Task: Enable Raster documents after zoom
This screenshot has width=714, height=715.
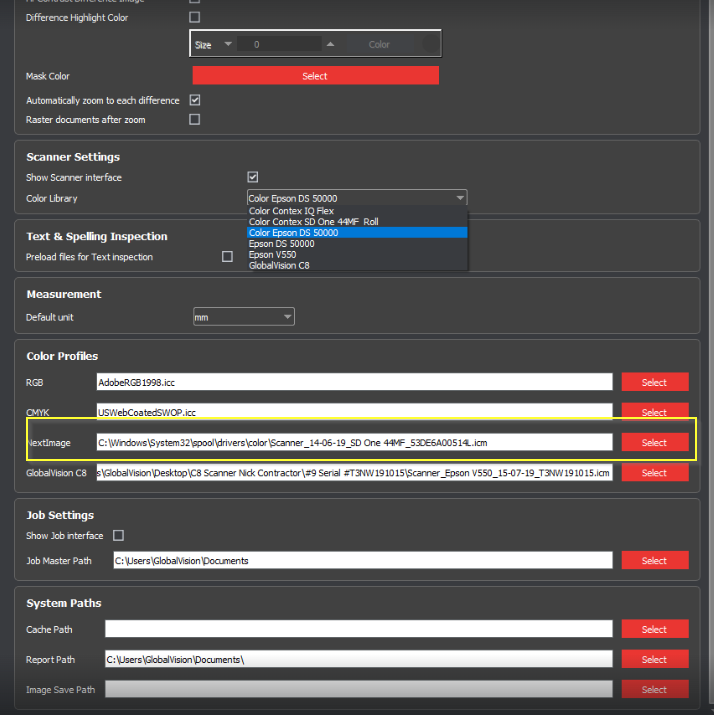Action: [x=195, y=119]
